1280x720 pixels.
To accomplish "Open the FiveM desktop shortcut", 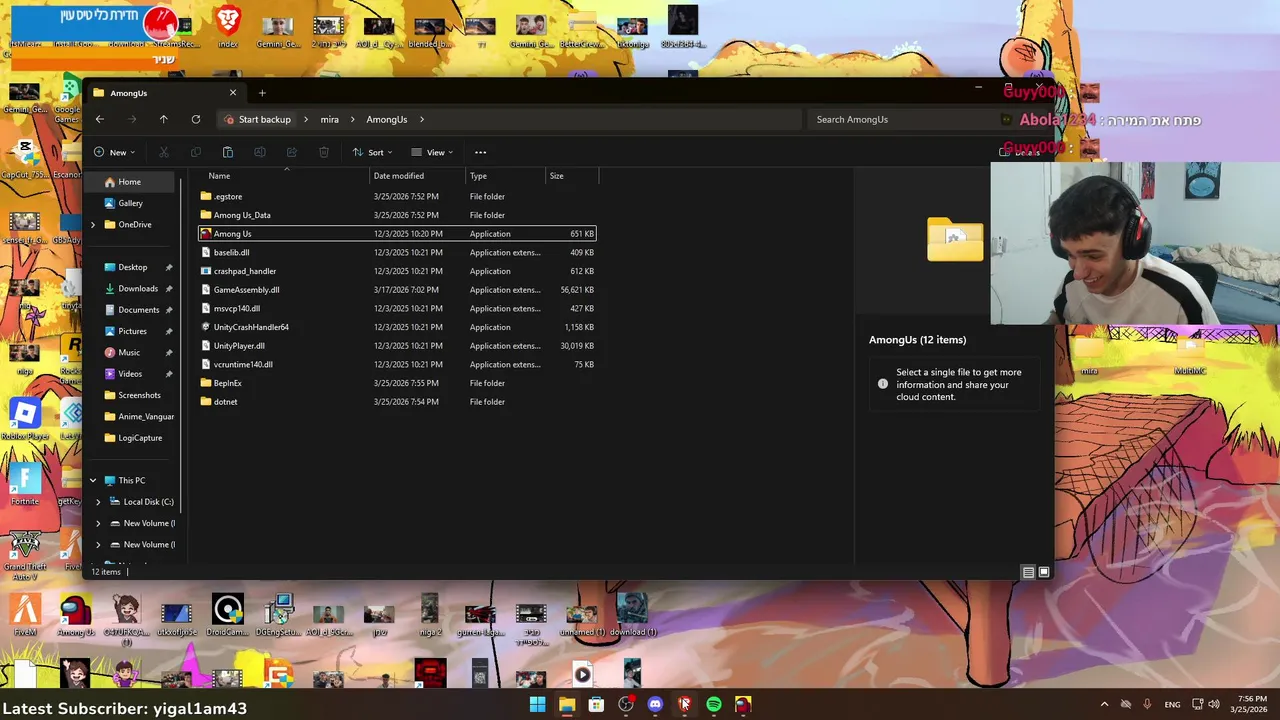I will [25, 614].
